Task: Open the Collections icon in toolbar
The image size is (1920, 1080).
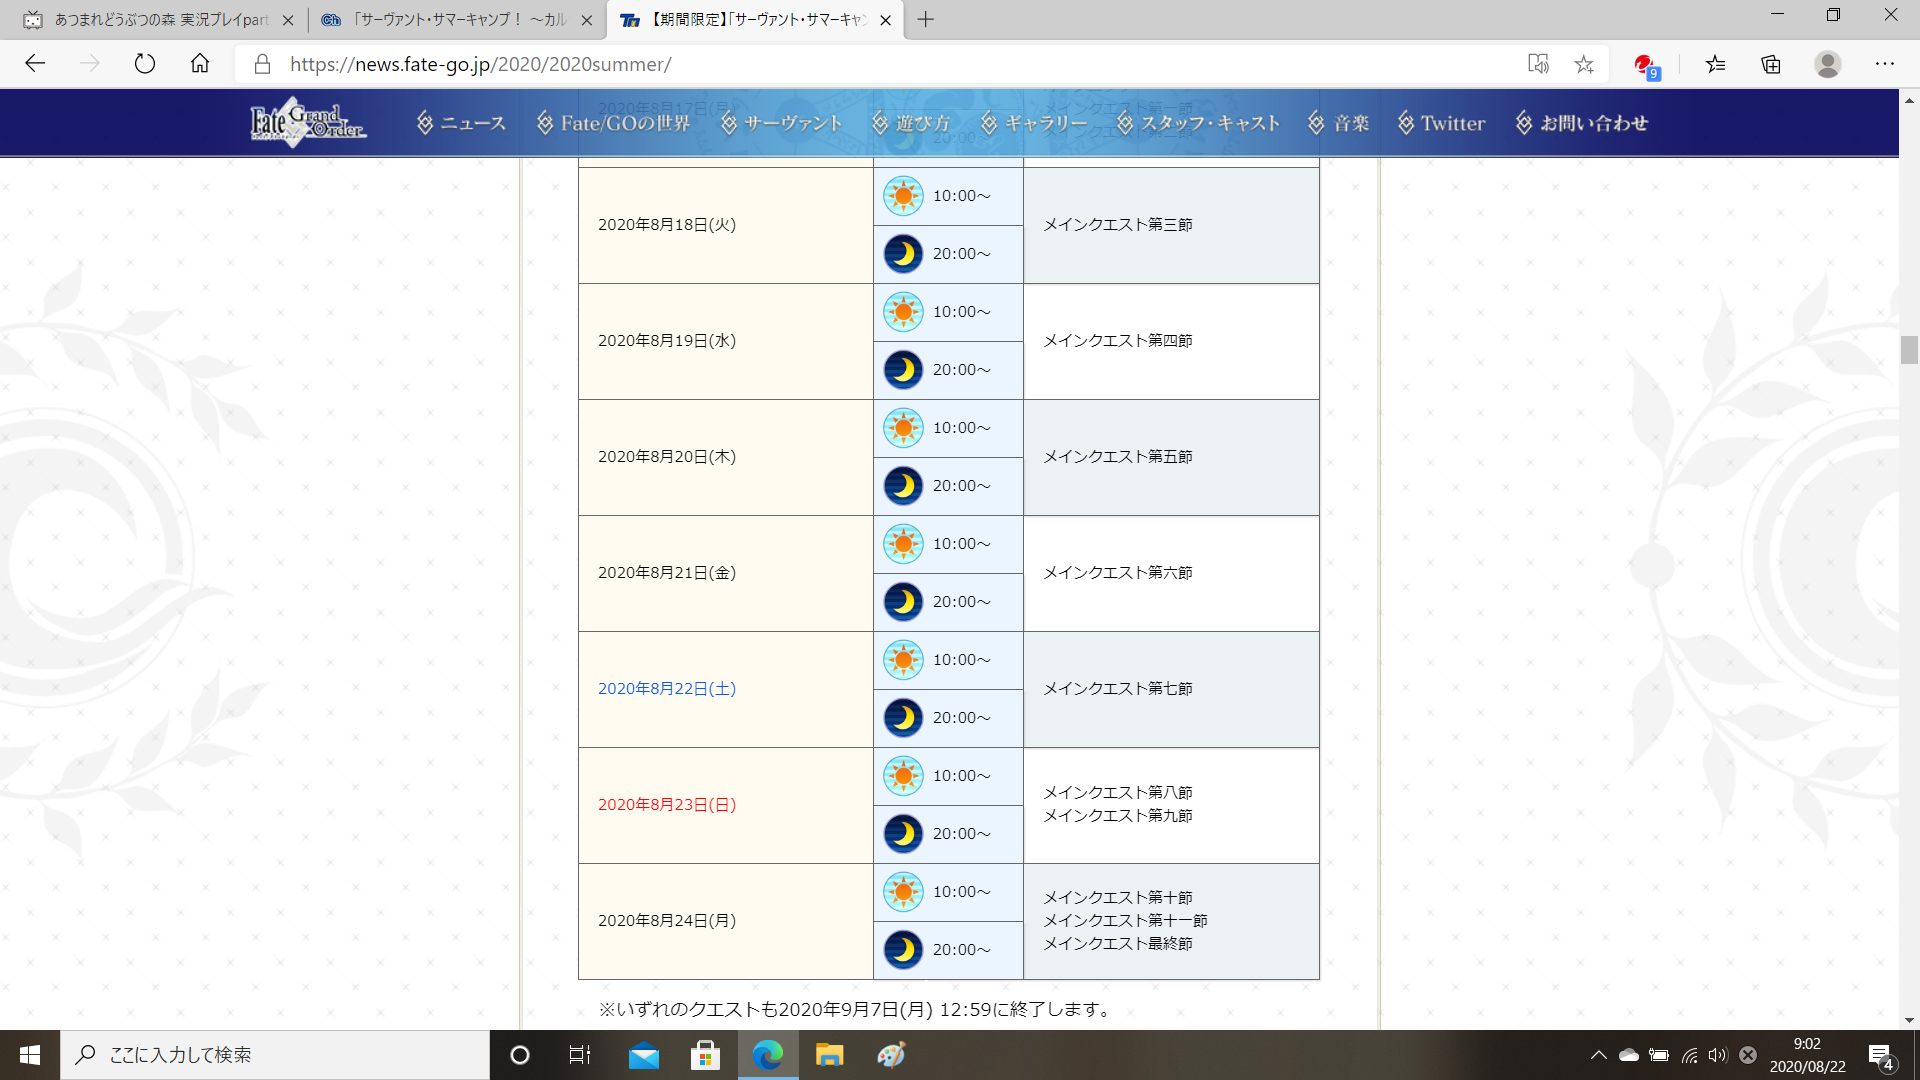Action: click(1771, 64)
